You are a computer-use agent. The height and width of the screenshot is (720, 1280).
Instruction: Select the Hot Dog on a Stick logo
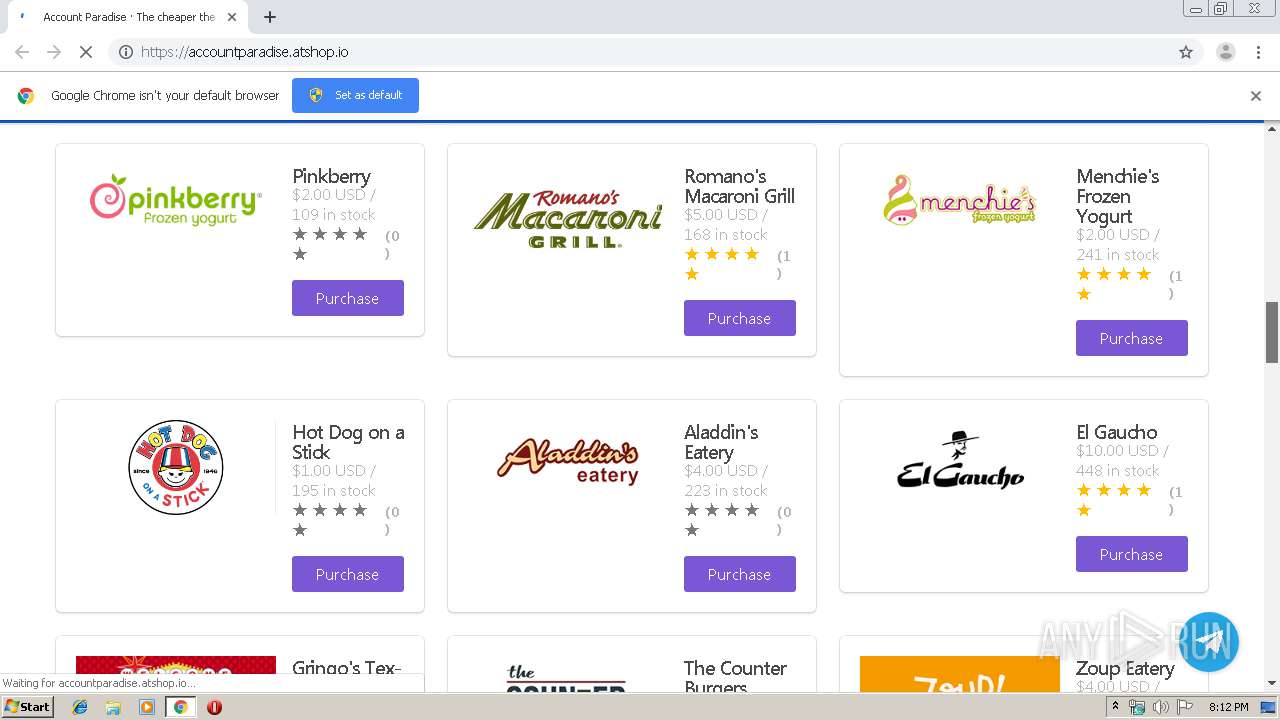[x=176, y=467]
